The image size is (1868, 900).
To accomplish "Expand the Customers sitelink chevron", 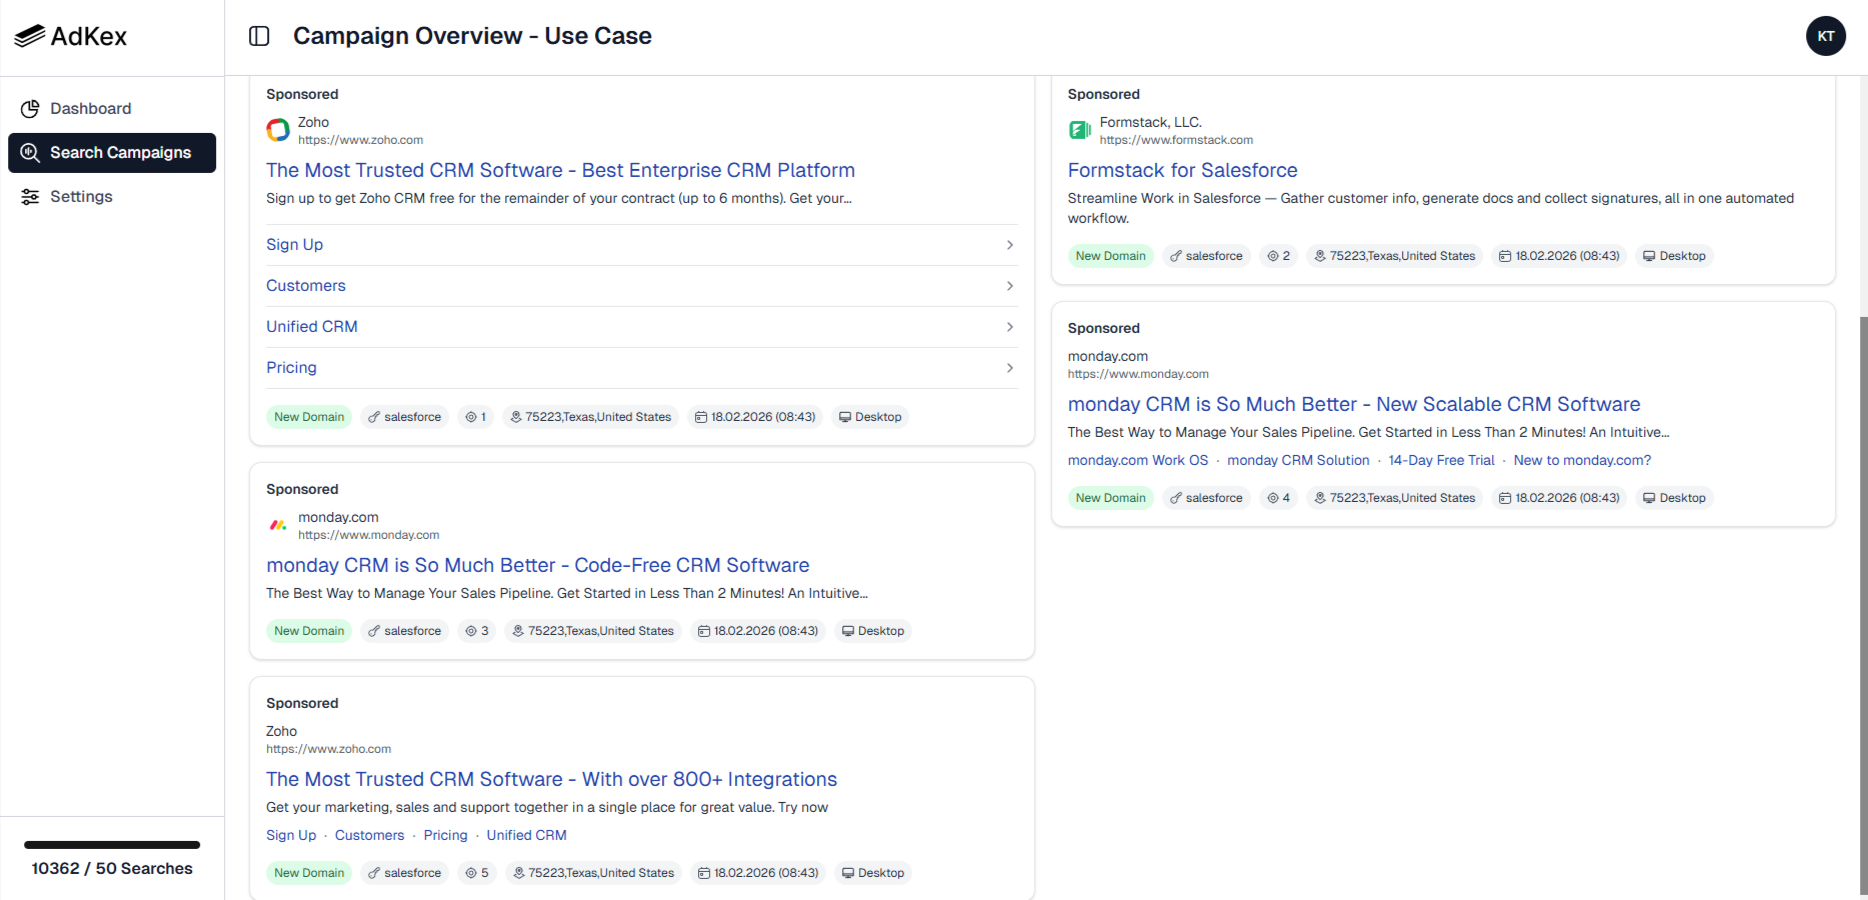I will 1009,286.
